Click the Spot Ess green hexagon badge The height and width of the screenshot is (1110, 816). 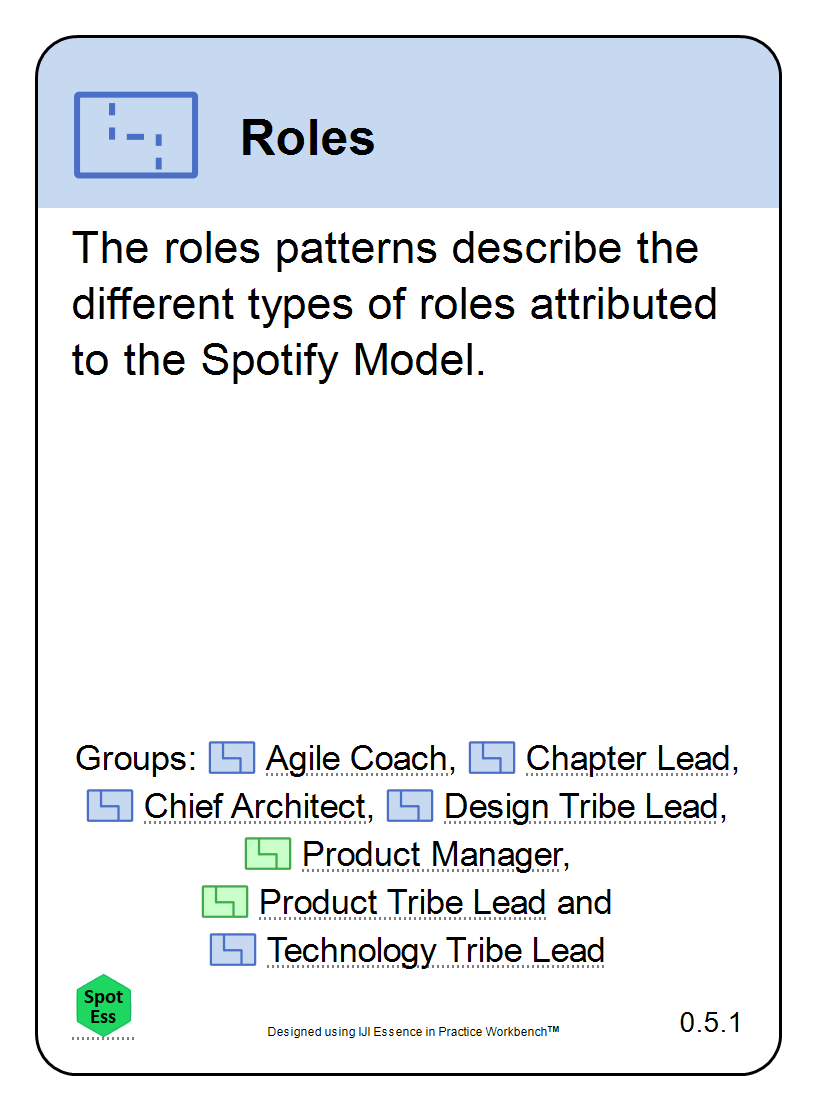103,1006
